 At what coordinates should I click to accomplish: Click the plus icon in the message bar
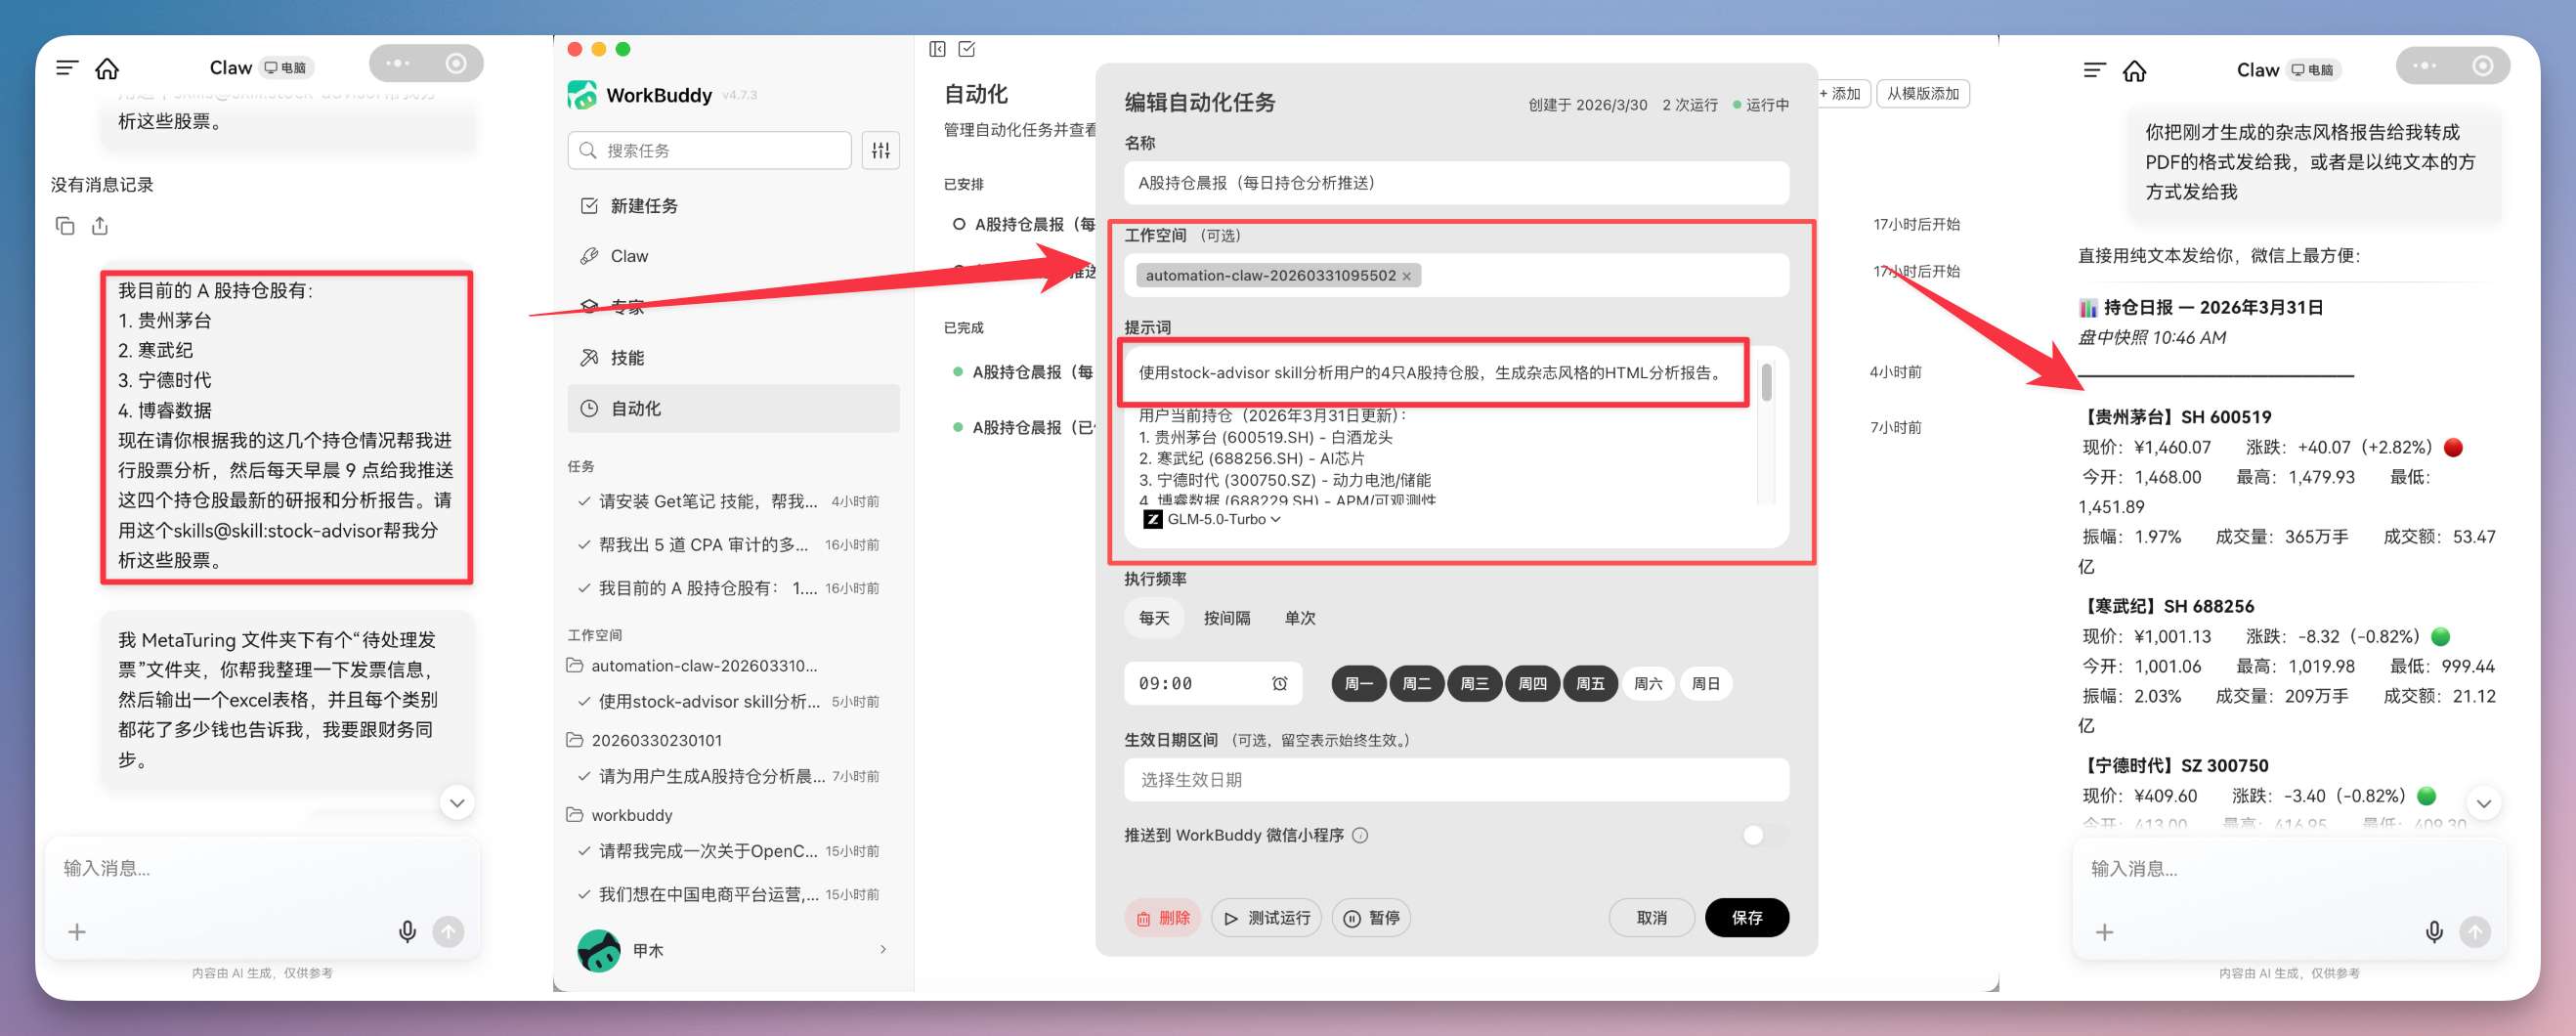click(77, 931)
